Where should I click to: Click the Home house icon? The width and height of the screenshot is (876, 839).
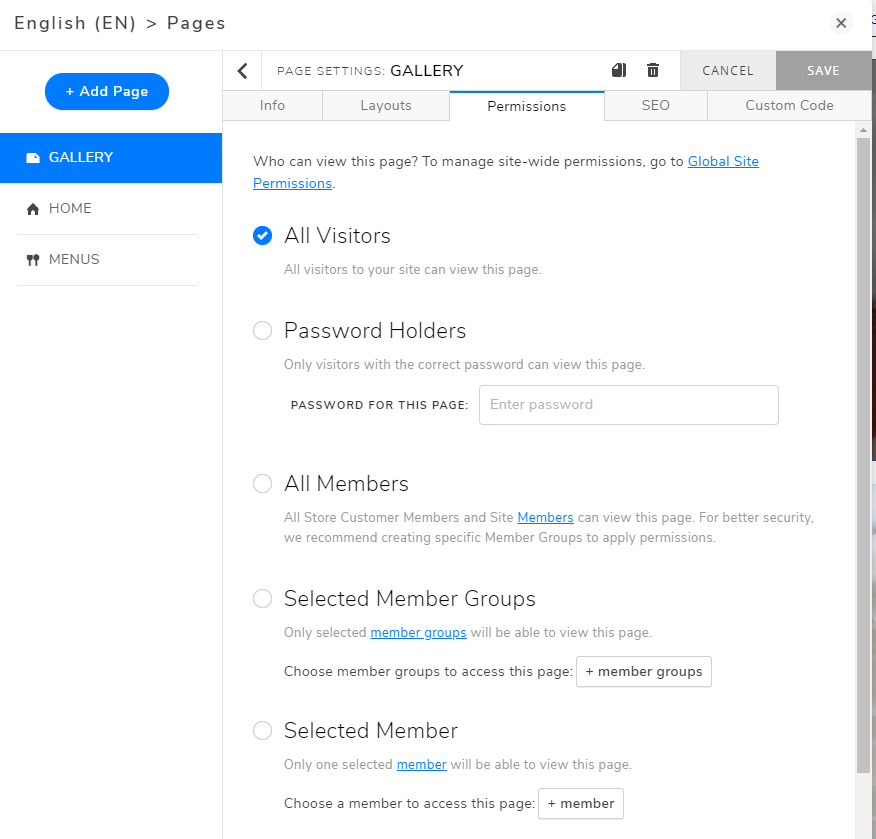coord(33,209)
